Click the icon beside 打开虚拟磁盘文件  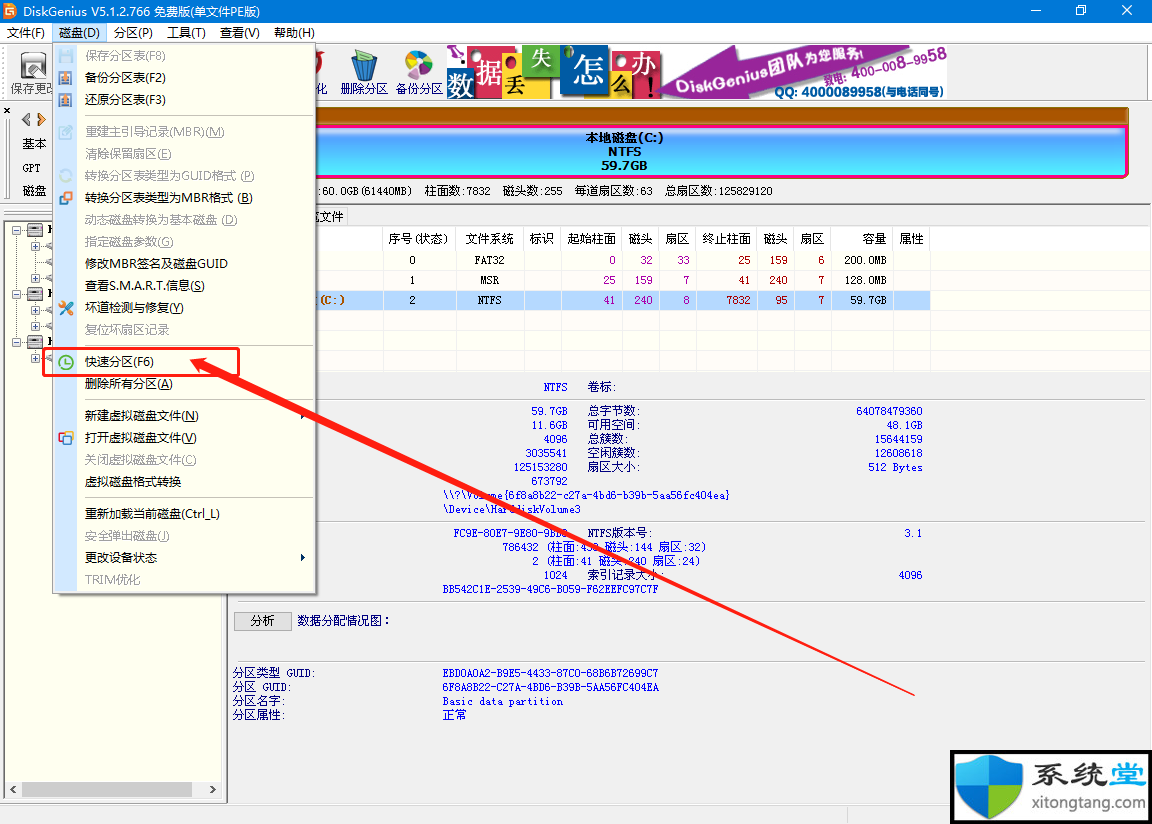click(65, 438)
